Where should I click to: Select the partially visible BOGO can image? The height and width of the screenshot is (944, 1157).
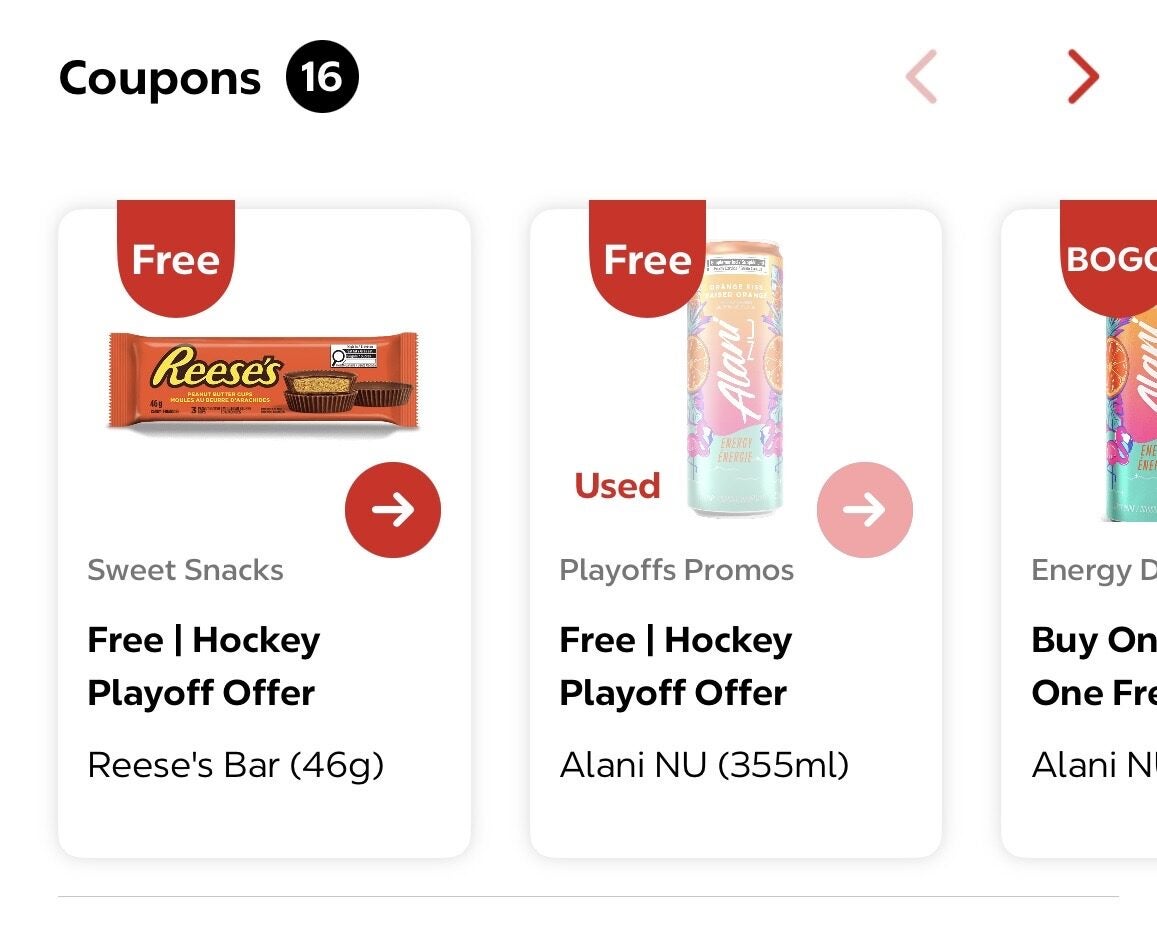(x=1130, y=419)
